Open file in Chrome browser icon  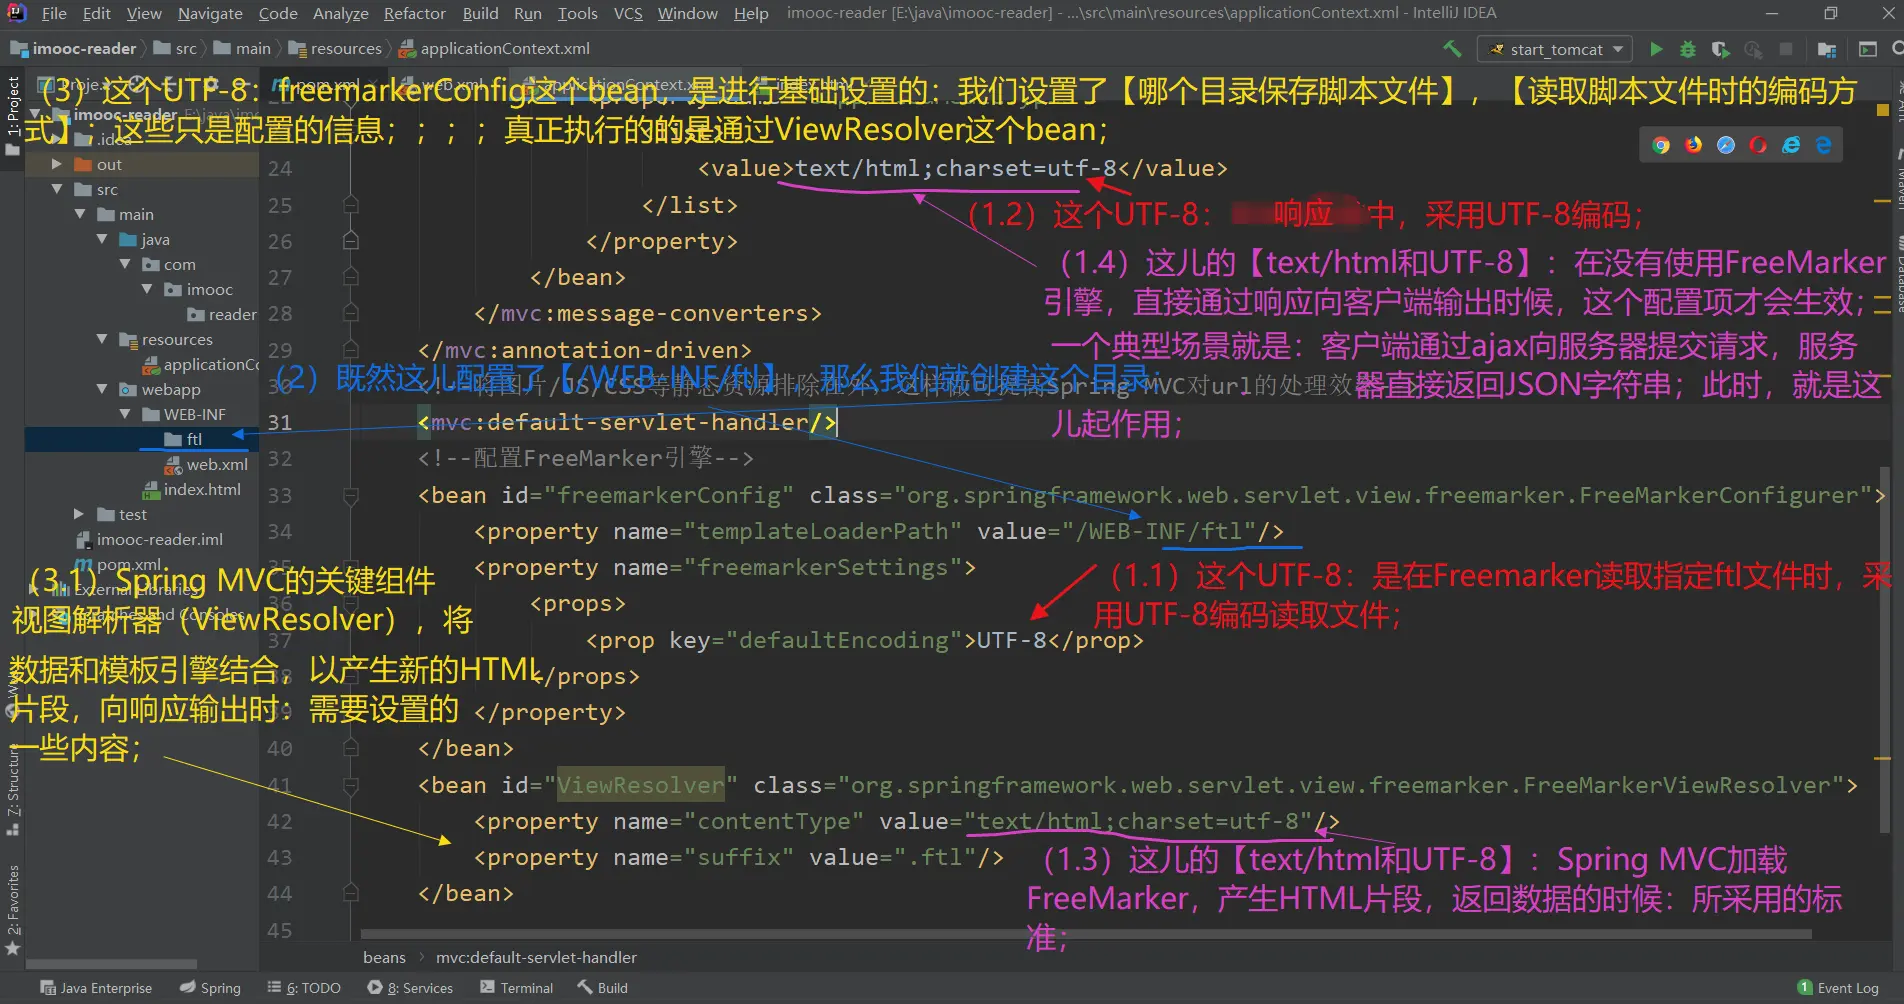click(x=1661, y=145)
